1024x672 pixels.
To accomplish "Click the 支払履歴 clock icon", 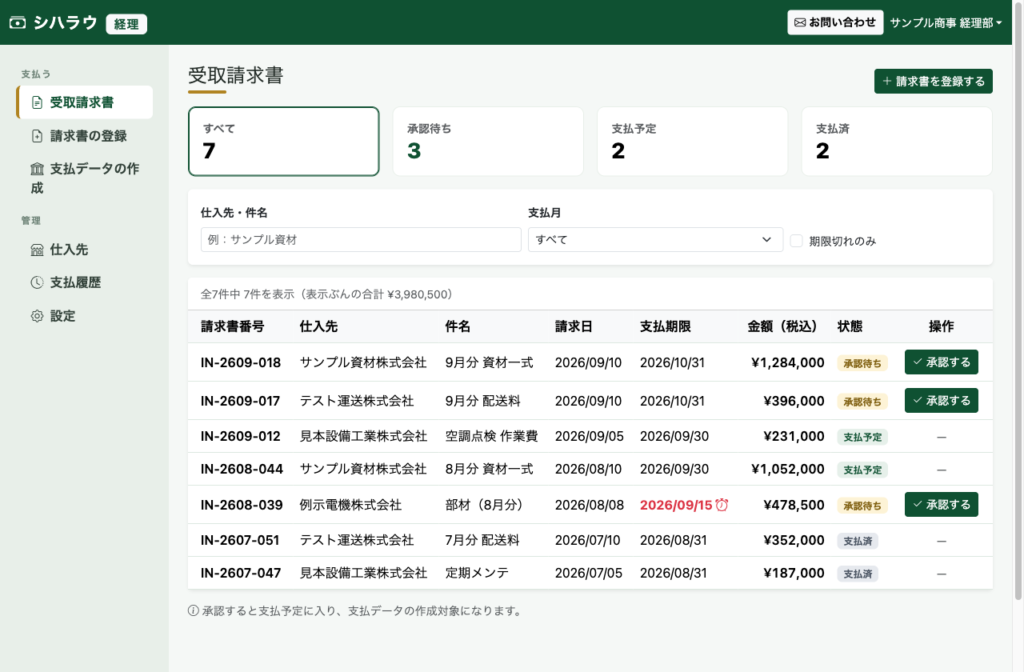I will 37,282.
